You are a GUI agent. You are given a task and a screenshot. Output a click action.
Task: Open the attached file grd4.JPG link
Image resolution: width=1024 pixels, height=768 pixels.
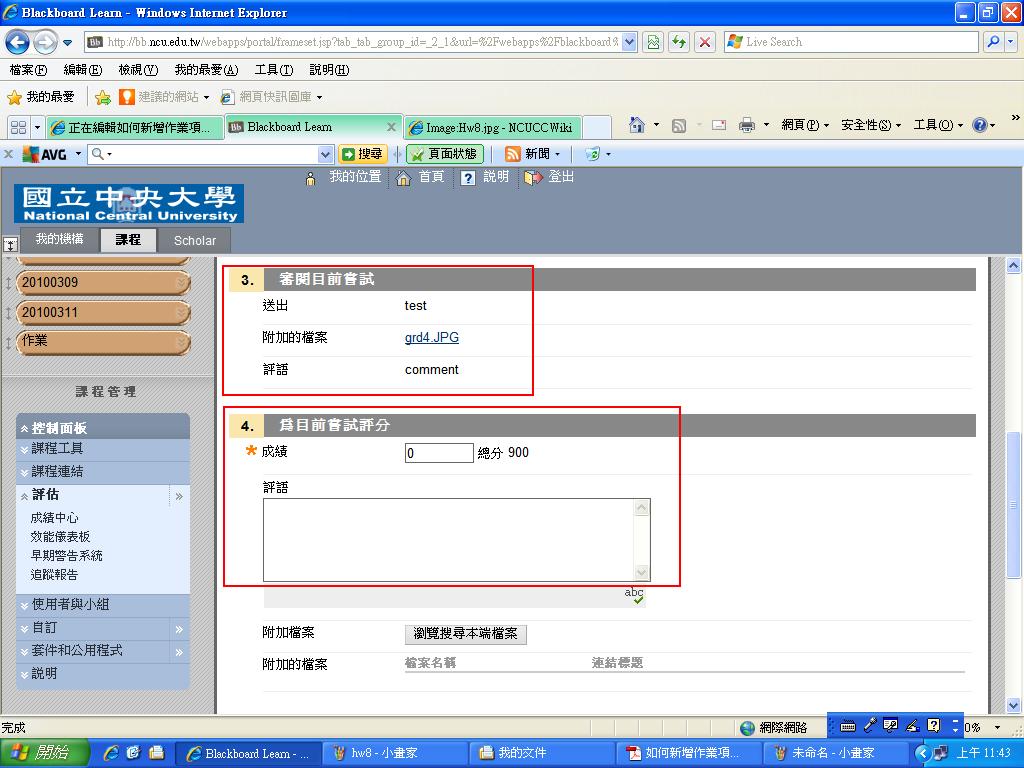[x=431, y=338]
